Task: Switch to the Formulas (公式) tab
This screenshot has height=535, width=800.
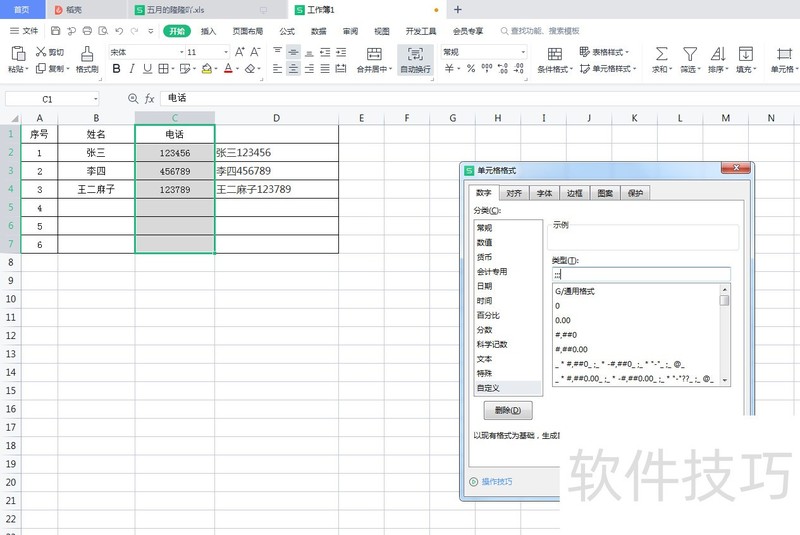Action: 287,31
